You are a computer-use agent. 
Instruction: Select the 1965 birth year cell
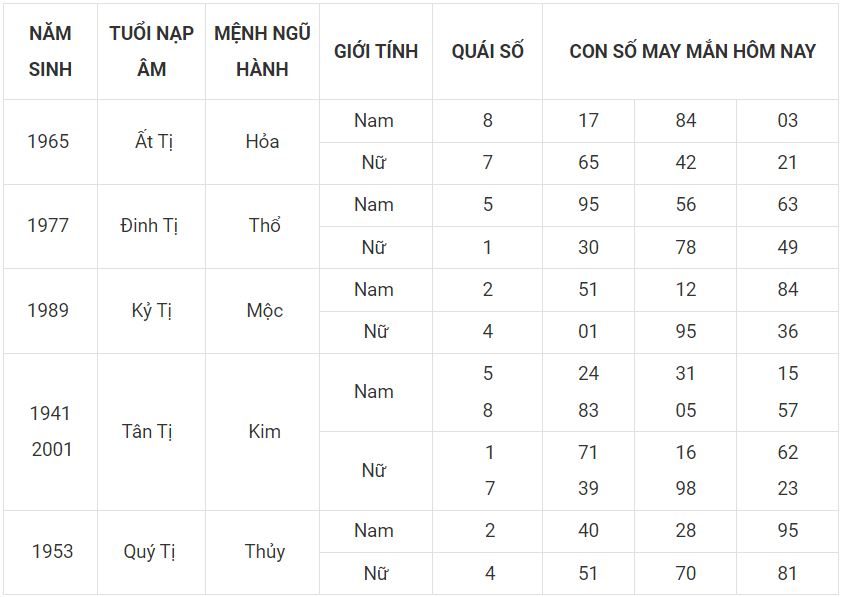(x=50, y=142)
